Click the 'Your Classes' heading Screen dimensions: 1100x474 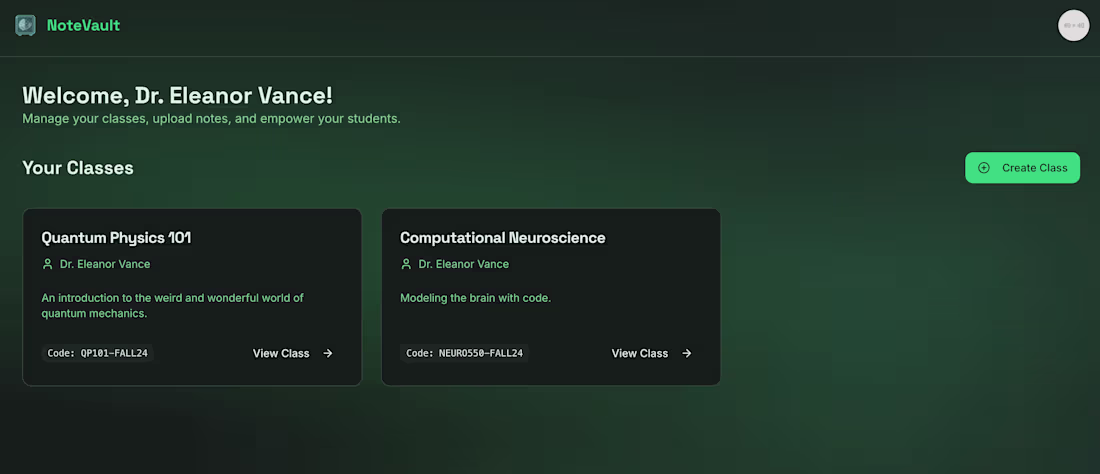coord(78,168)
